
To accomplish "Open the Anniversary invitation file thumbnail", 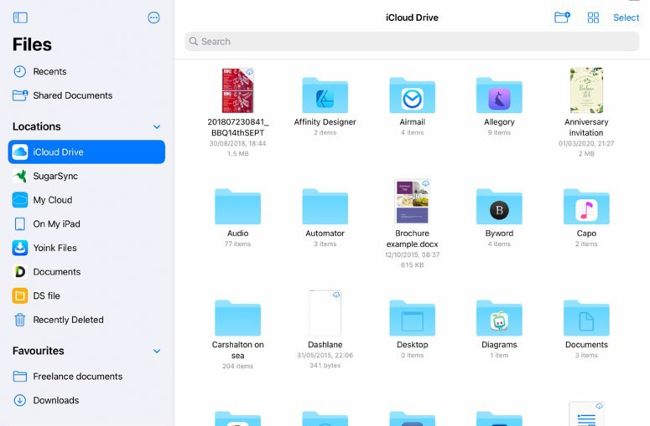I will click(x=586, y=91).
